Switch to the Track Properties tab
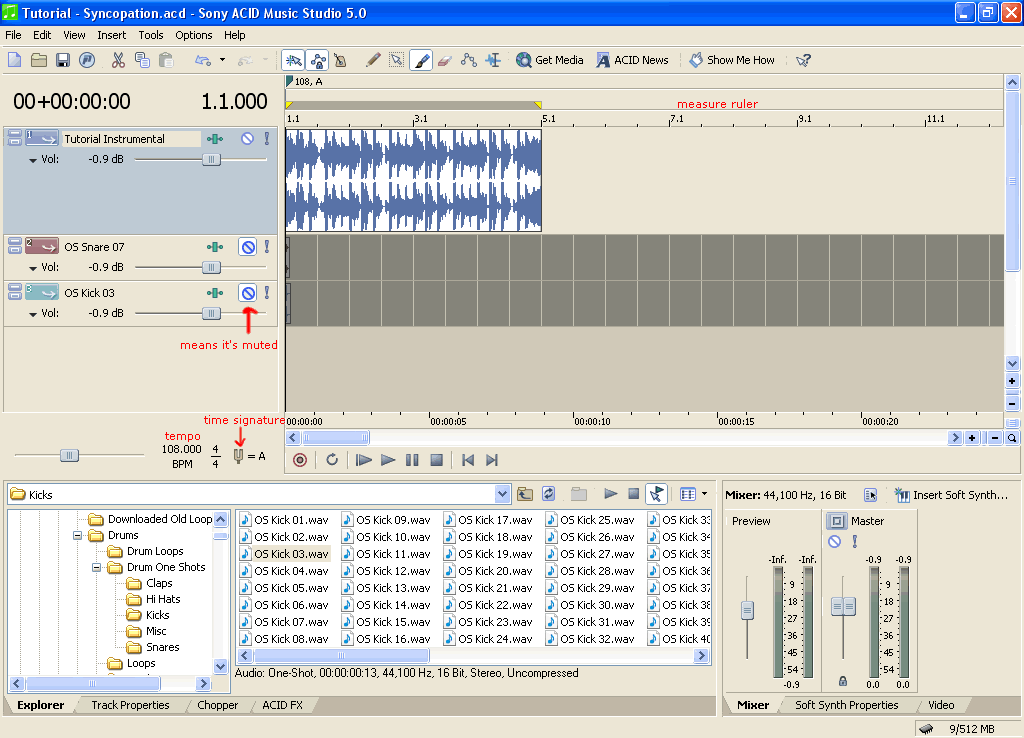The width and height of the screenshot is (1024, 738). [x=131, y=705]
